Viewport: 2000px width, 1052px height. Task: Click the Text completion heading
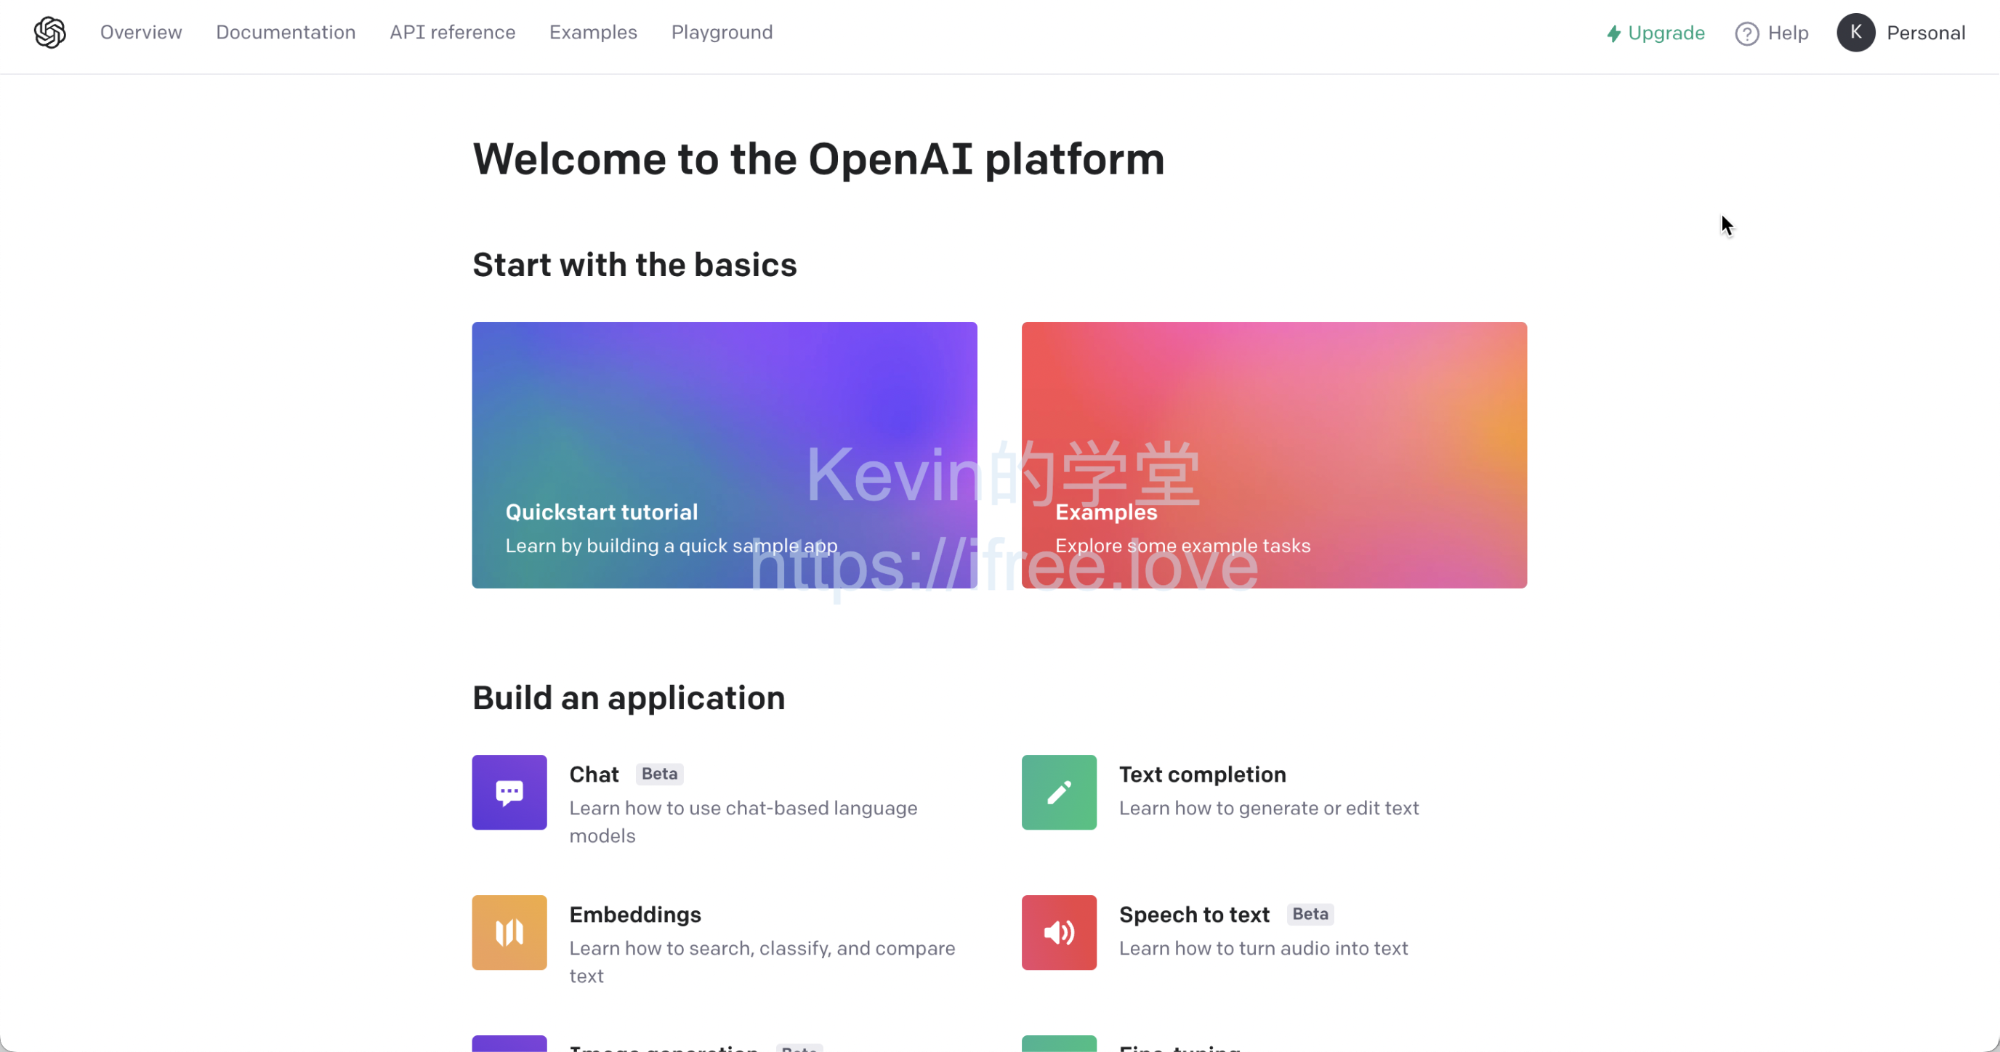tap(1202, 774)
